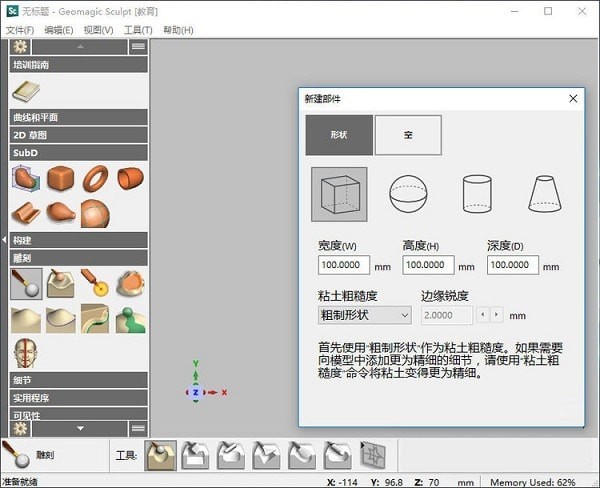Open the training guide book icon

(x=26, y=93)
